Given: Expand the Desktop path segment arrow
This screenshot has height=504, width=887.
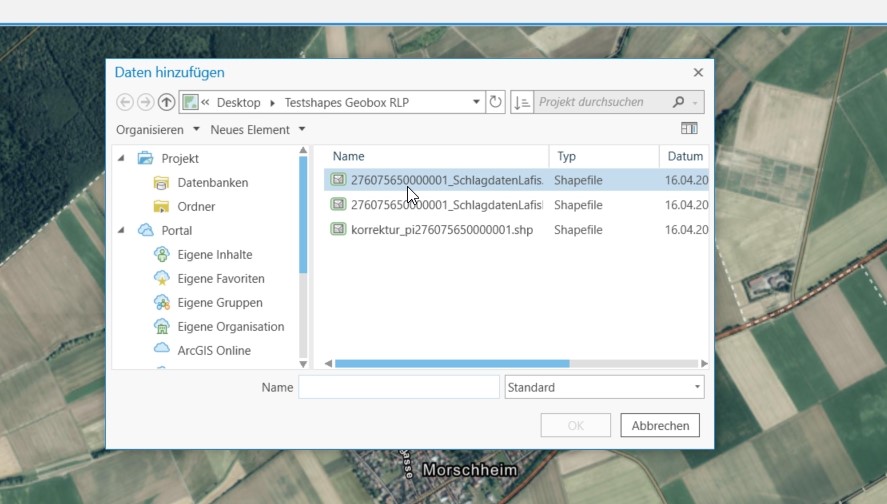Looking at the screenshot, I should tap(273, 103).
